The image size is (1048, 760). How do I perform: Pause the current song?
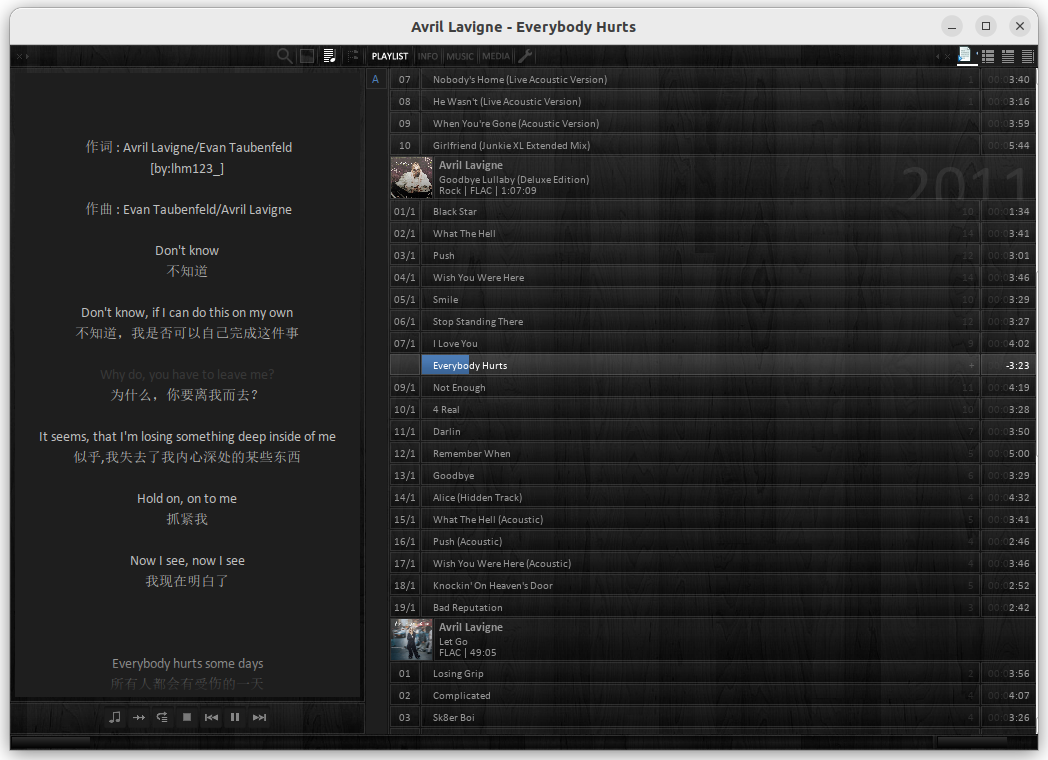pos(235,717)
